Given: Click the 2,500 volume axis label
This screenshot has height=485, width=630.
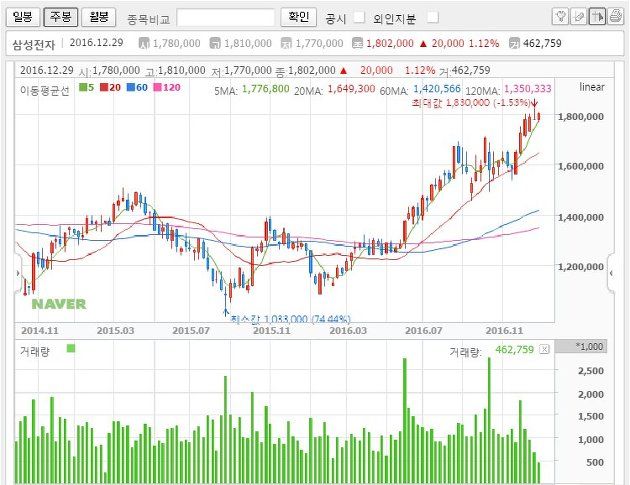Looking at the screenshot, I should coord(591,371).
